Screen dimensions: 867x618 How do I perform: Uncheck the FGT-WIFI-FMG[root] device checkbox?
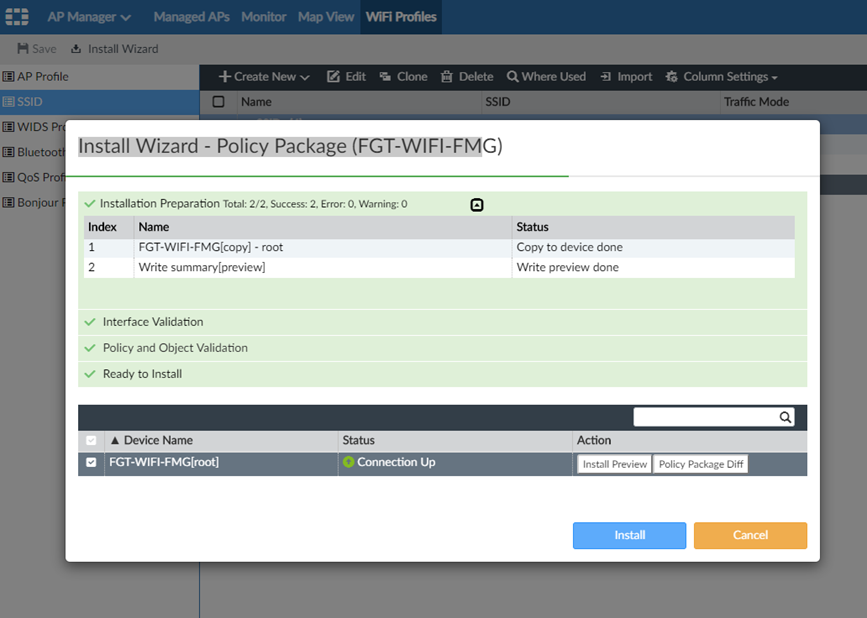click(92, 463)
